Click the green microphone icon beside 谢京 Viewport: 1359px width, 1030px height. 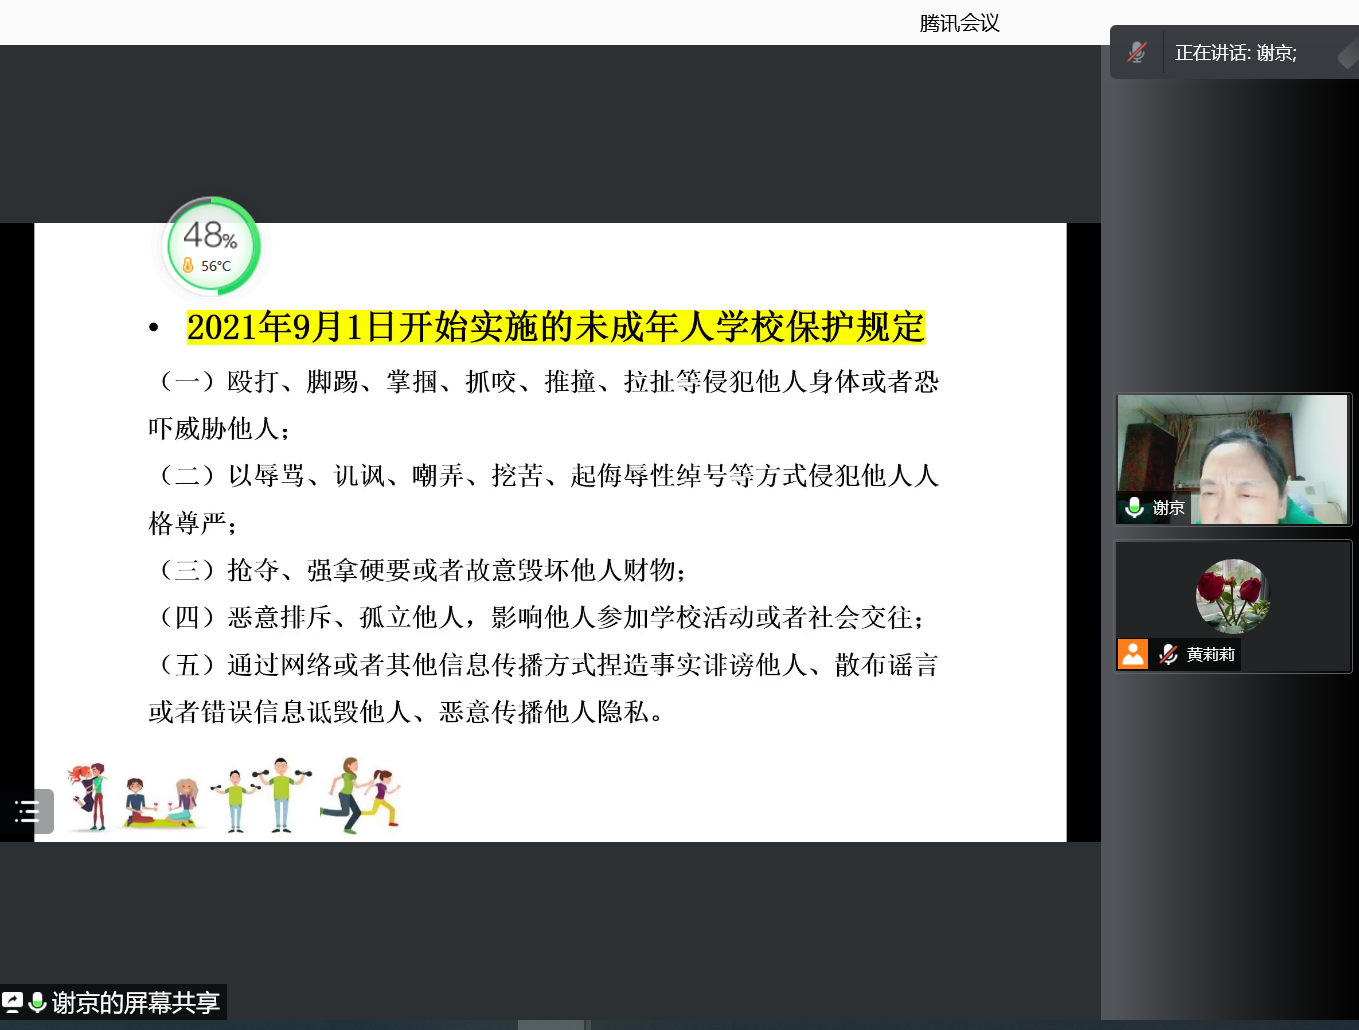(x=1134, y=508)
